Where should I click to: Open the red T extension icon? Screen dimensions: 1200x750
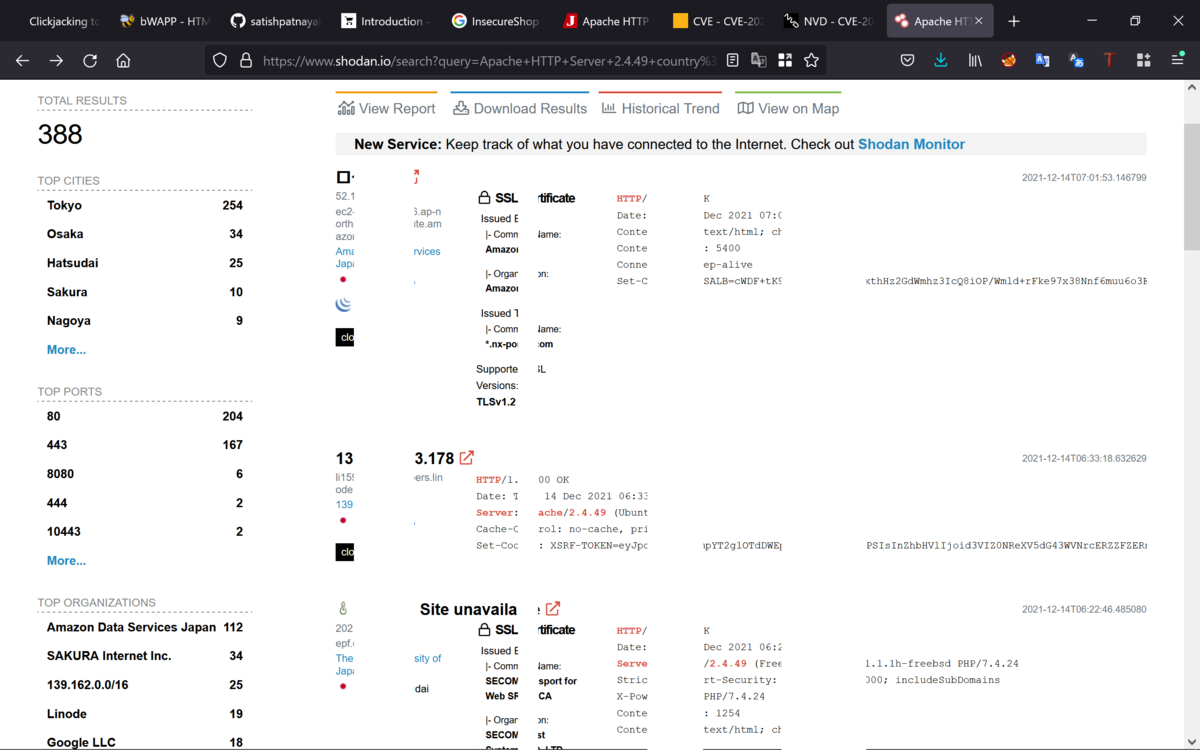pos(1109,61)
